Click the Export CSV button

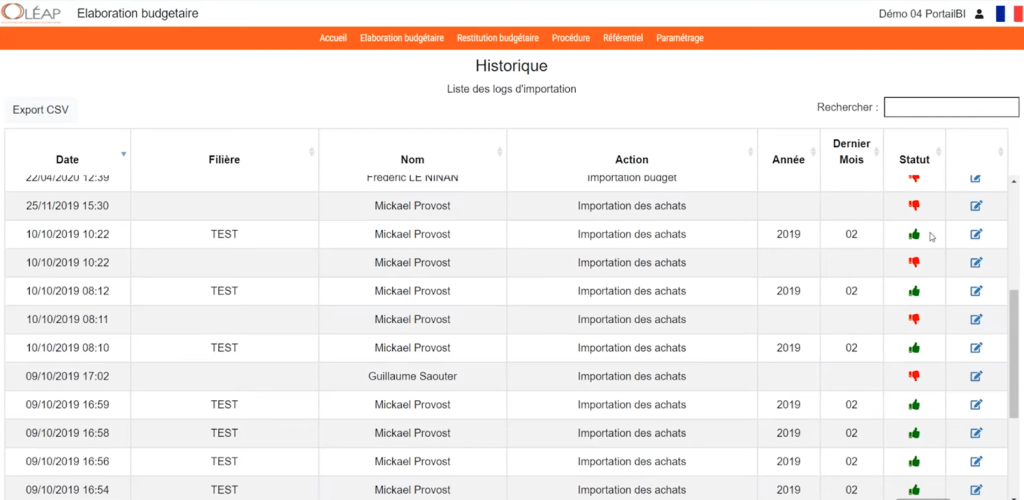pos(40,110)
